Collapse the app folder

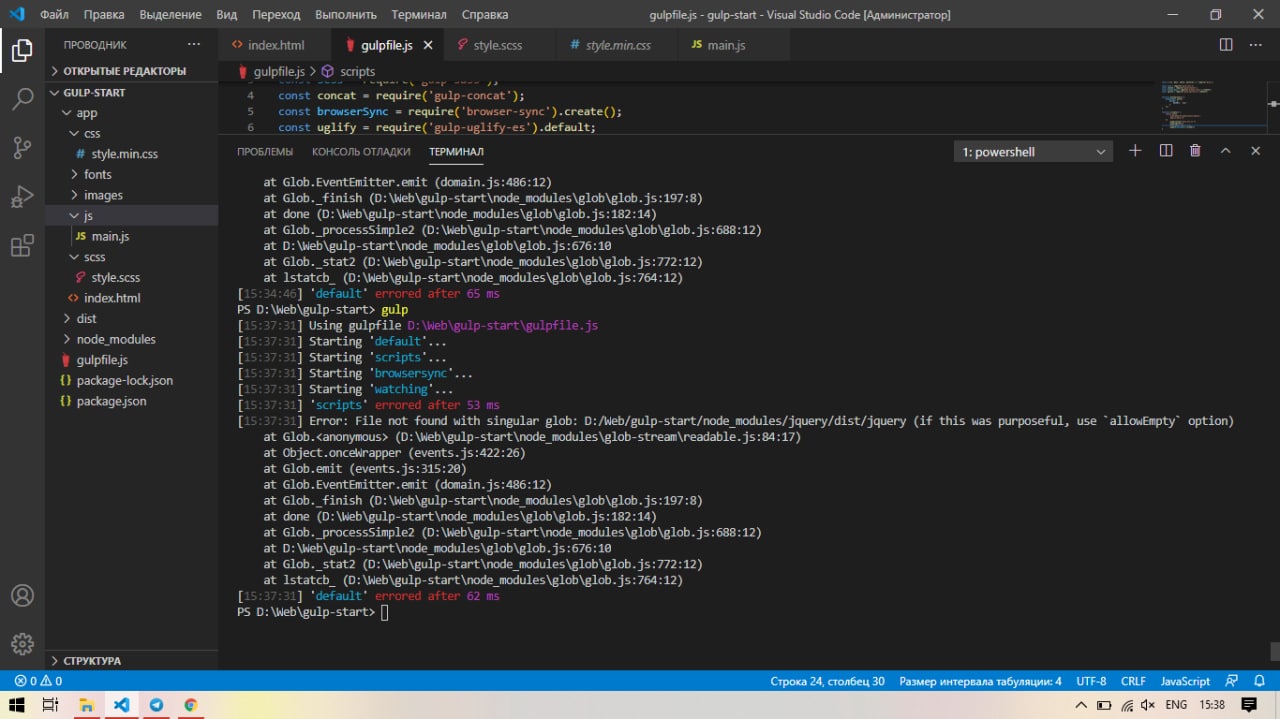click(x=131, y=113)
